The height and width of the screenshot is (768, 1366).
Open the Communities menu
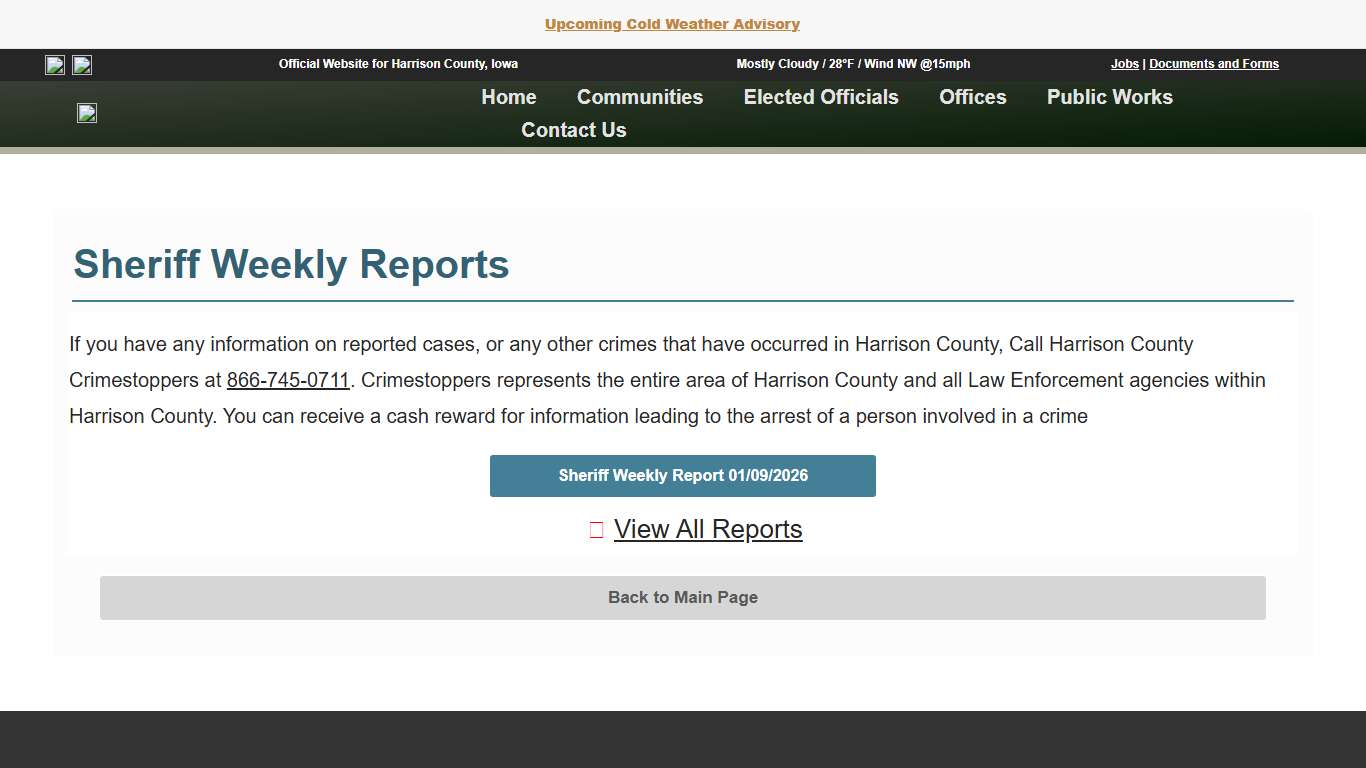[x=639, y=97]
